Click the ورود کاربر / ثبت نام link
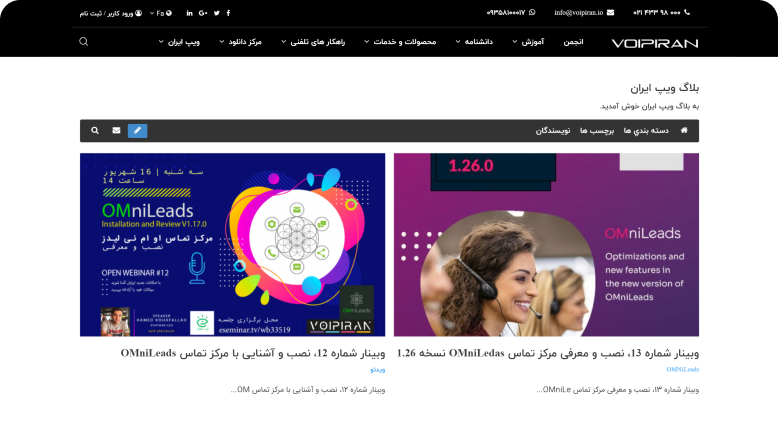The image size is (778, 433). [111, 13]
